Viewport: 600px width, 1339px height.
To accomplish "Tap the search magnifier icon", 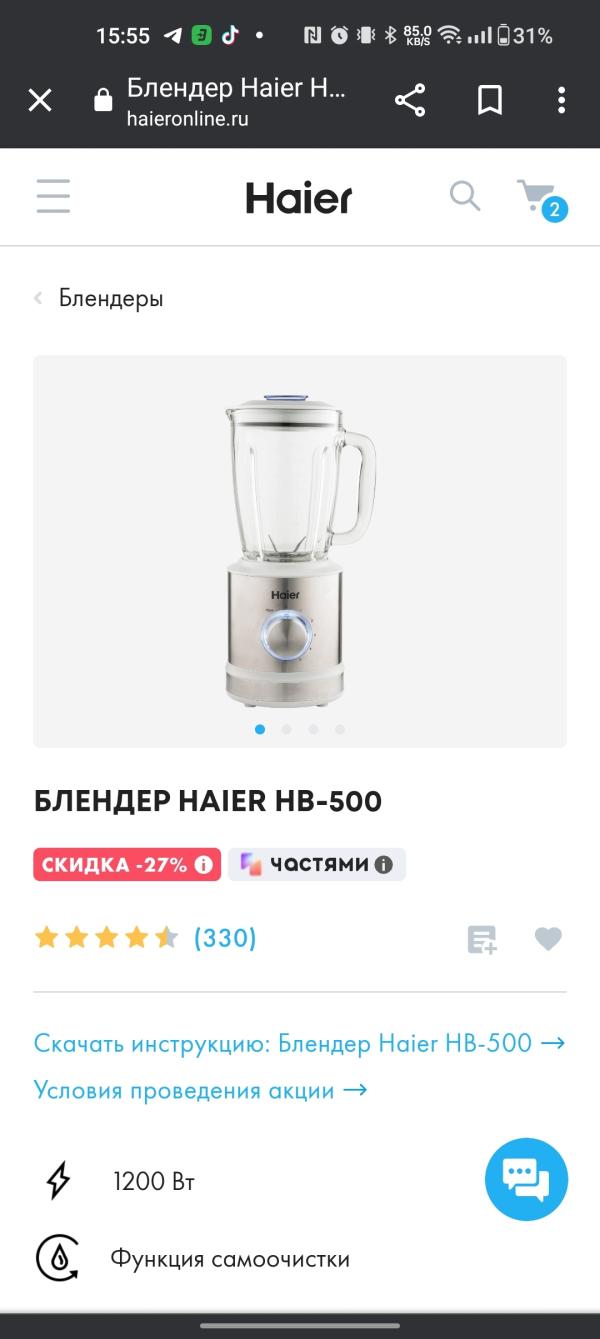I will click(465, 195).
